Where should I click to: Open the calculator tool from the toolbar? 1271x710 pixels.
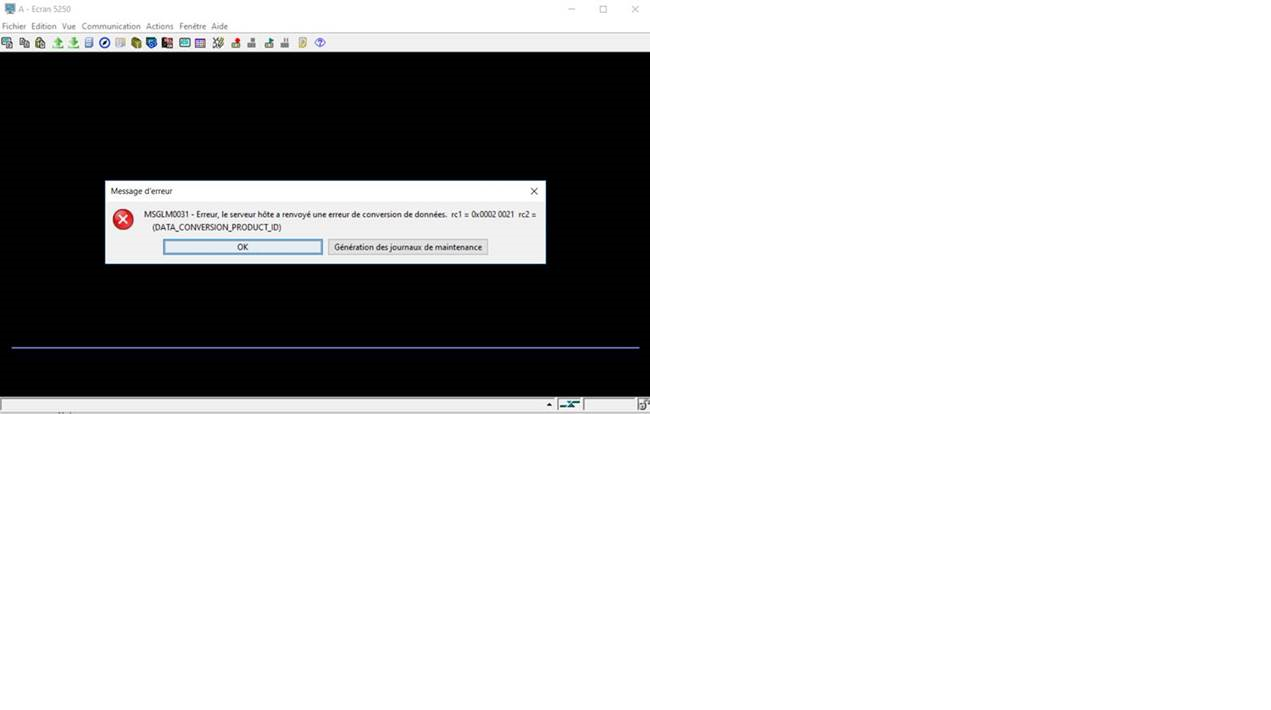[x=89, y=42]
